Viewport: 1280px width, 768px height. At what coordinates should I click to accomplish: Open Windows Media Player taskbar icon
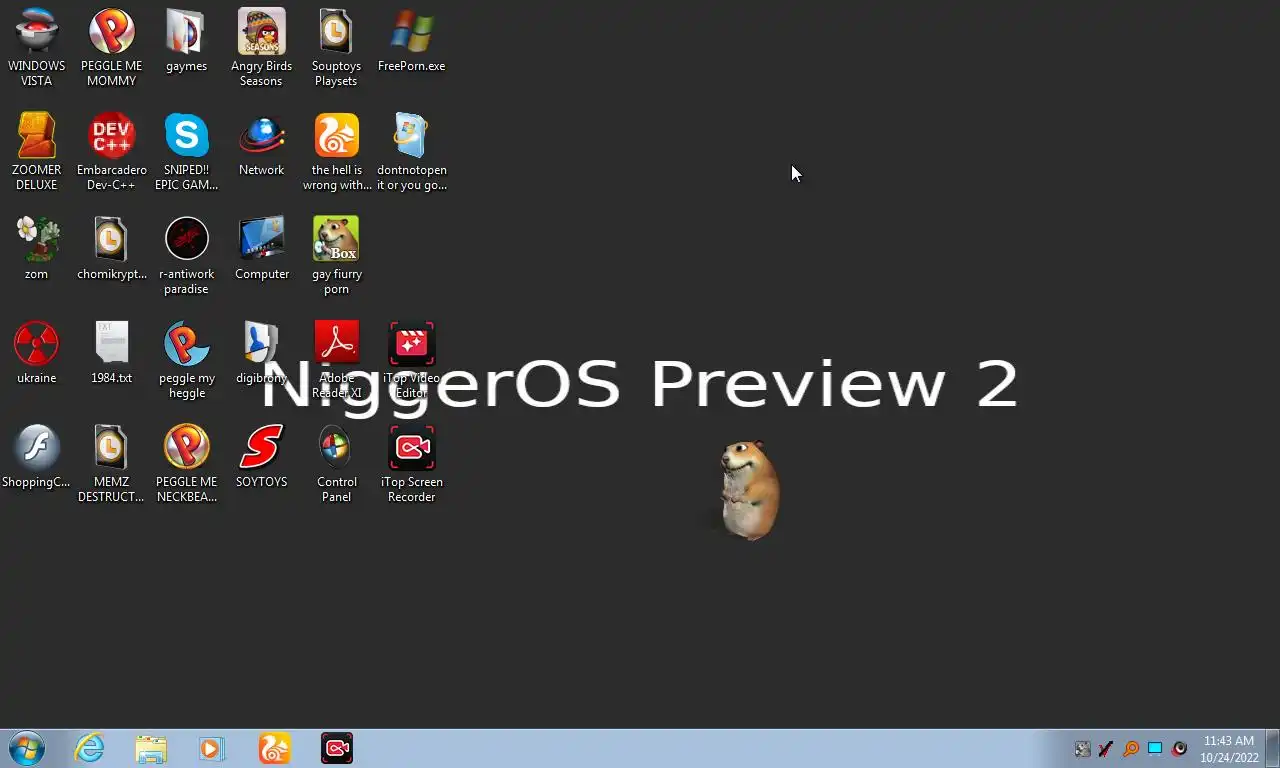coord(212,748)
